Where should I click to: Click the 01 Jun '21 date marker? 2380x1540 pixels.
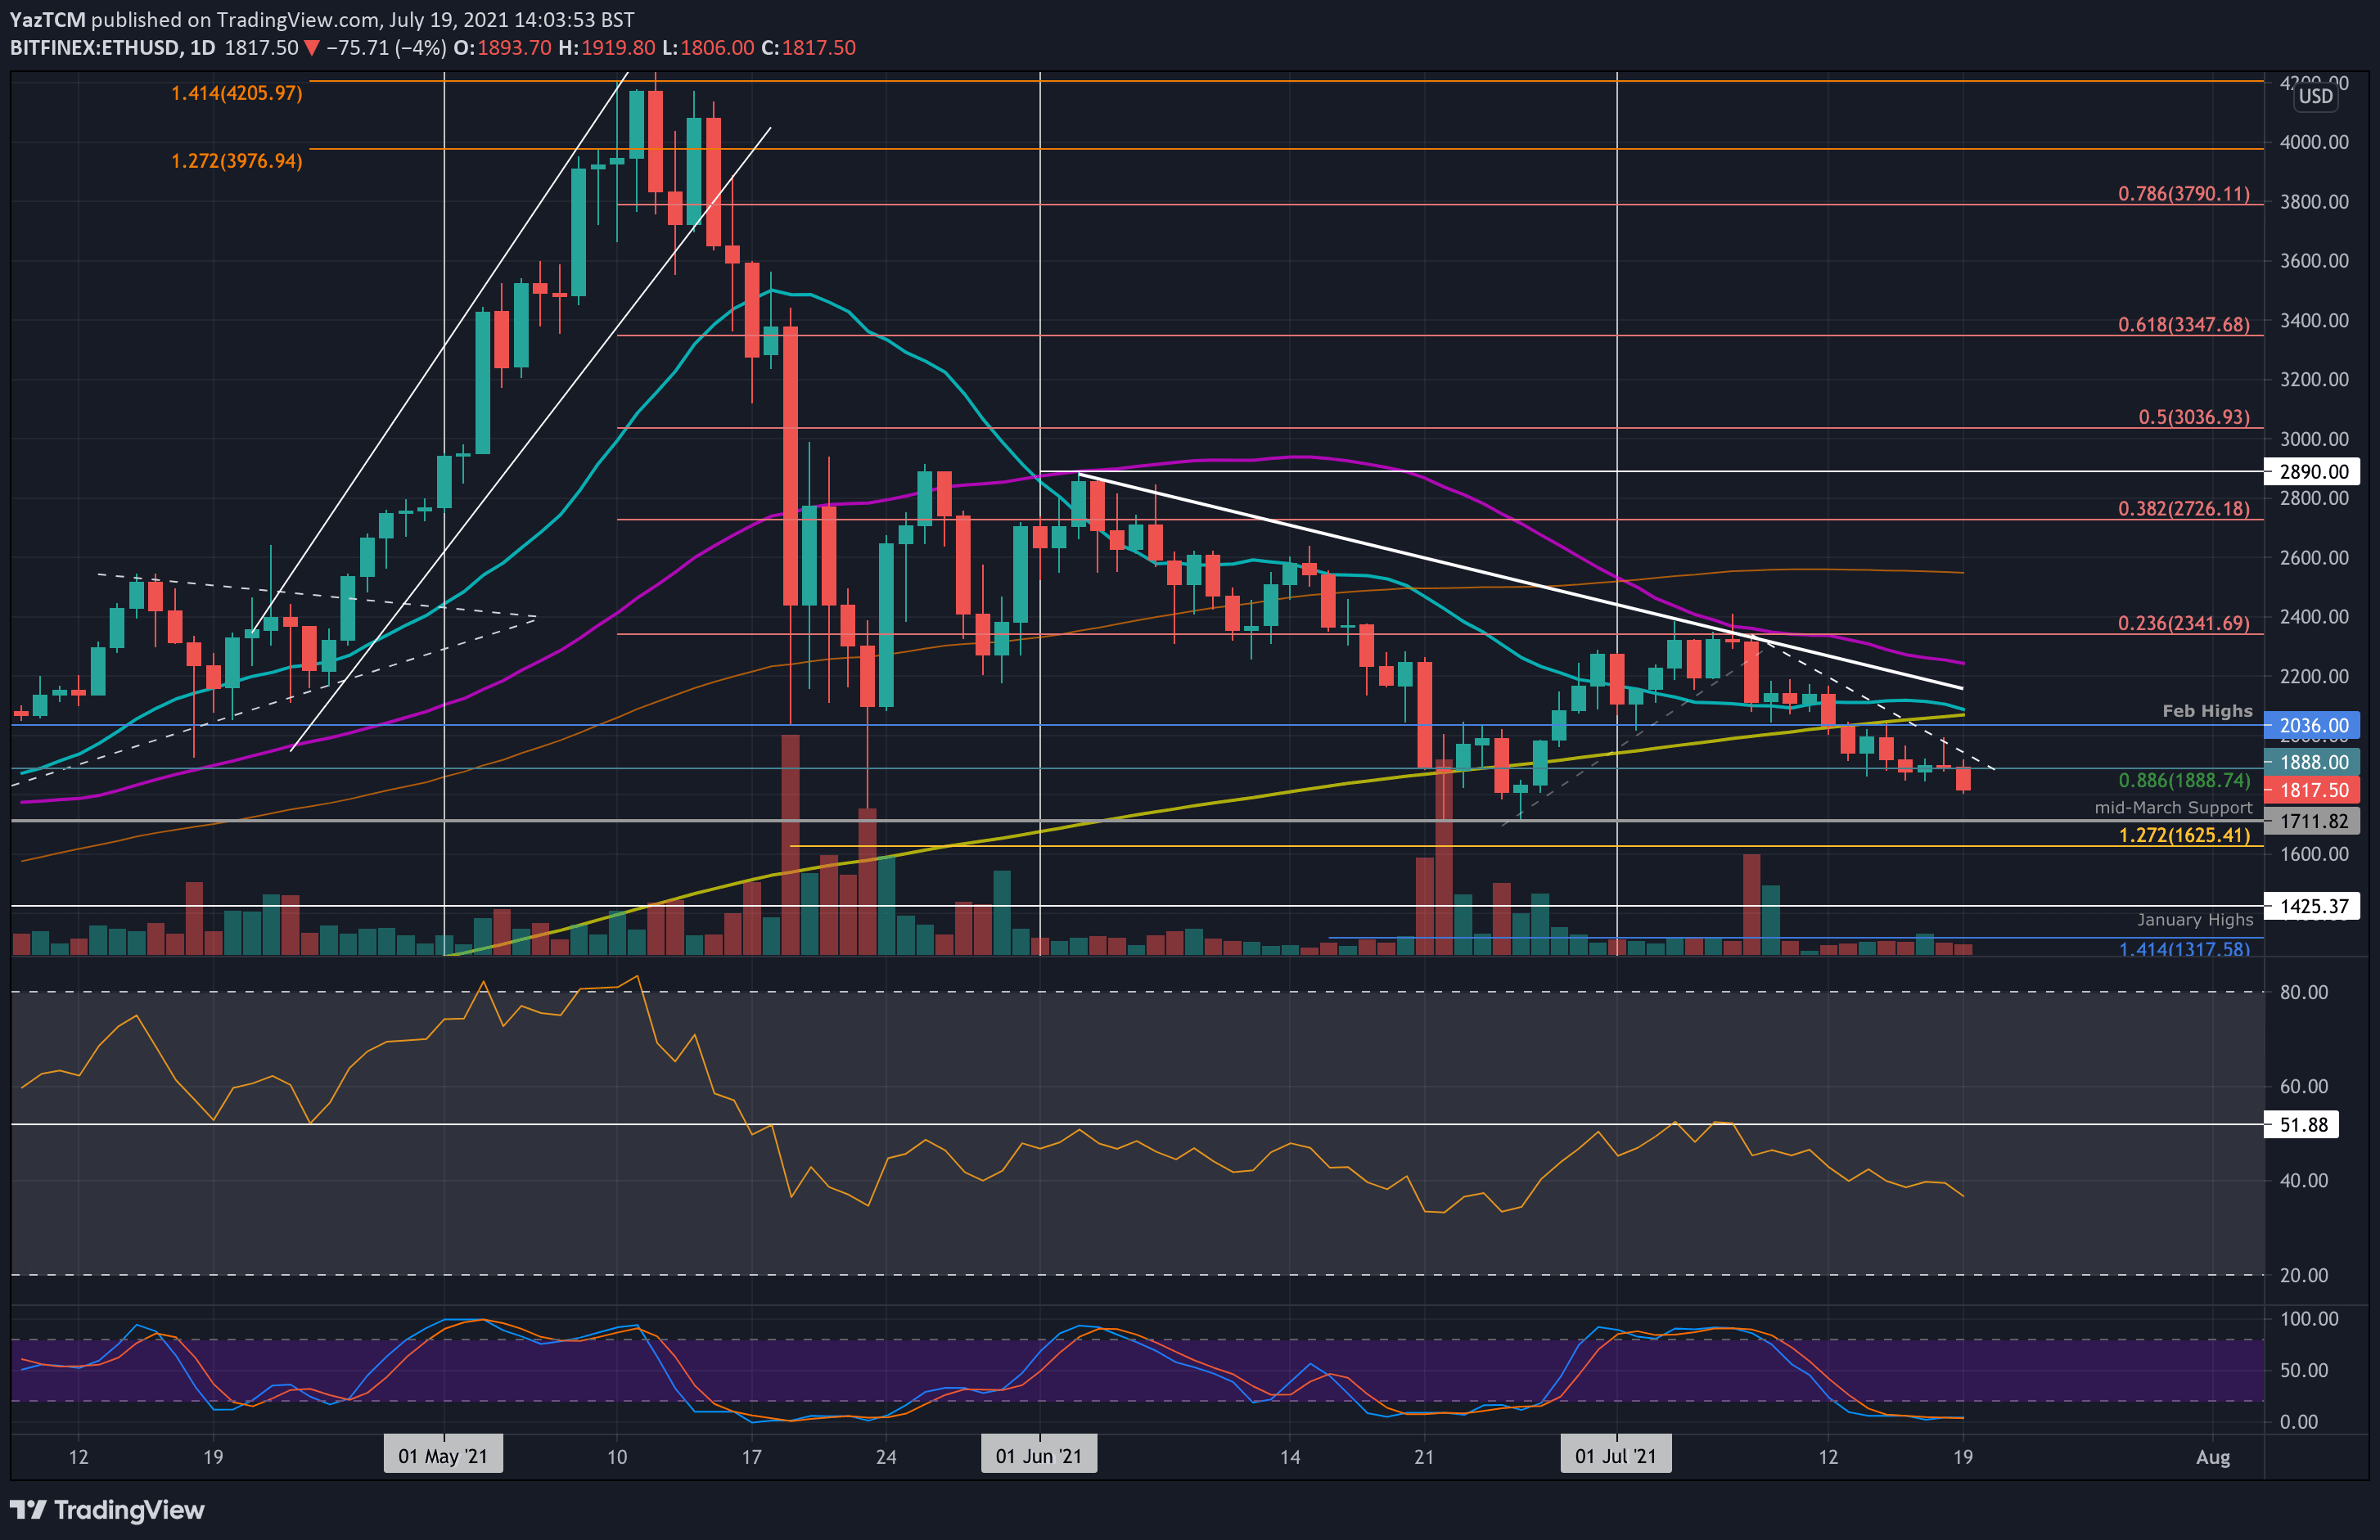(1039, 1456)
